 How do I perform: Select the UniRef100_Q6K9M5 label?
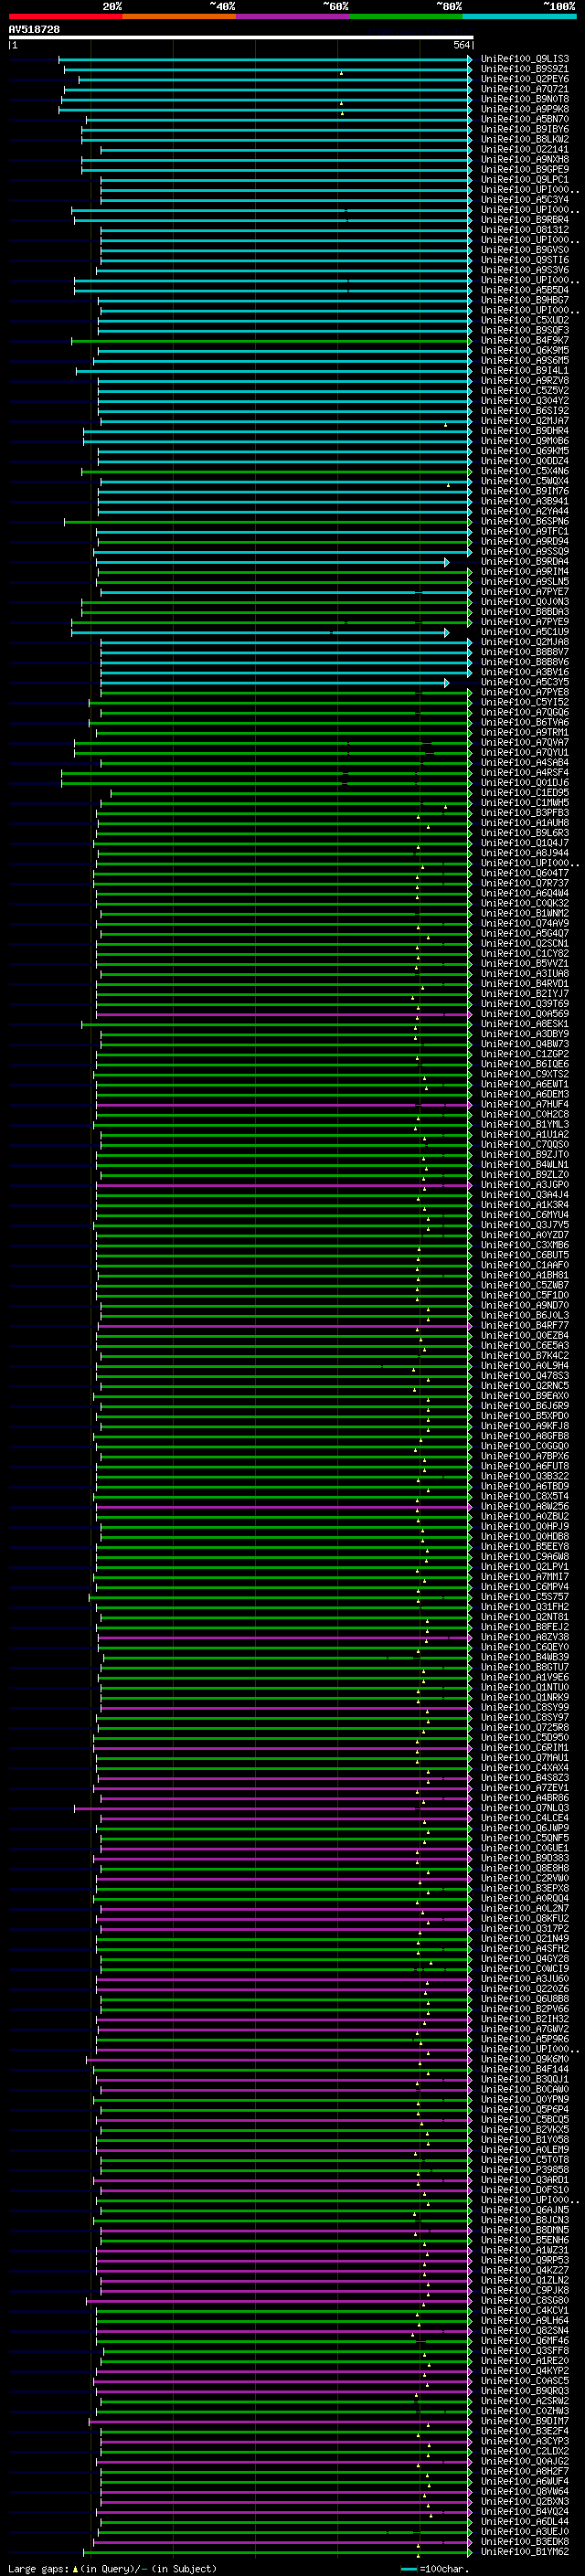(525, 350)
